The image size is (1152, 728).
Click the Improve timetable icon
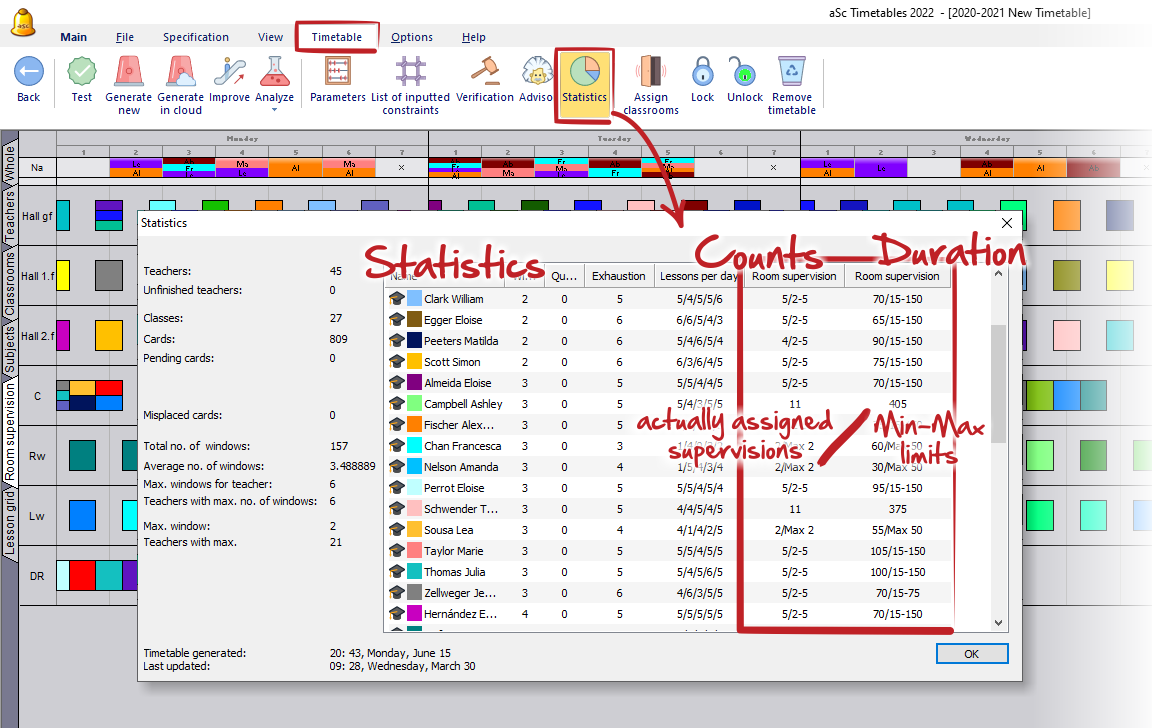[x=229, y=72]
